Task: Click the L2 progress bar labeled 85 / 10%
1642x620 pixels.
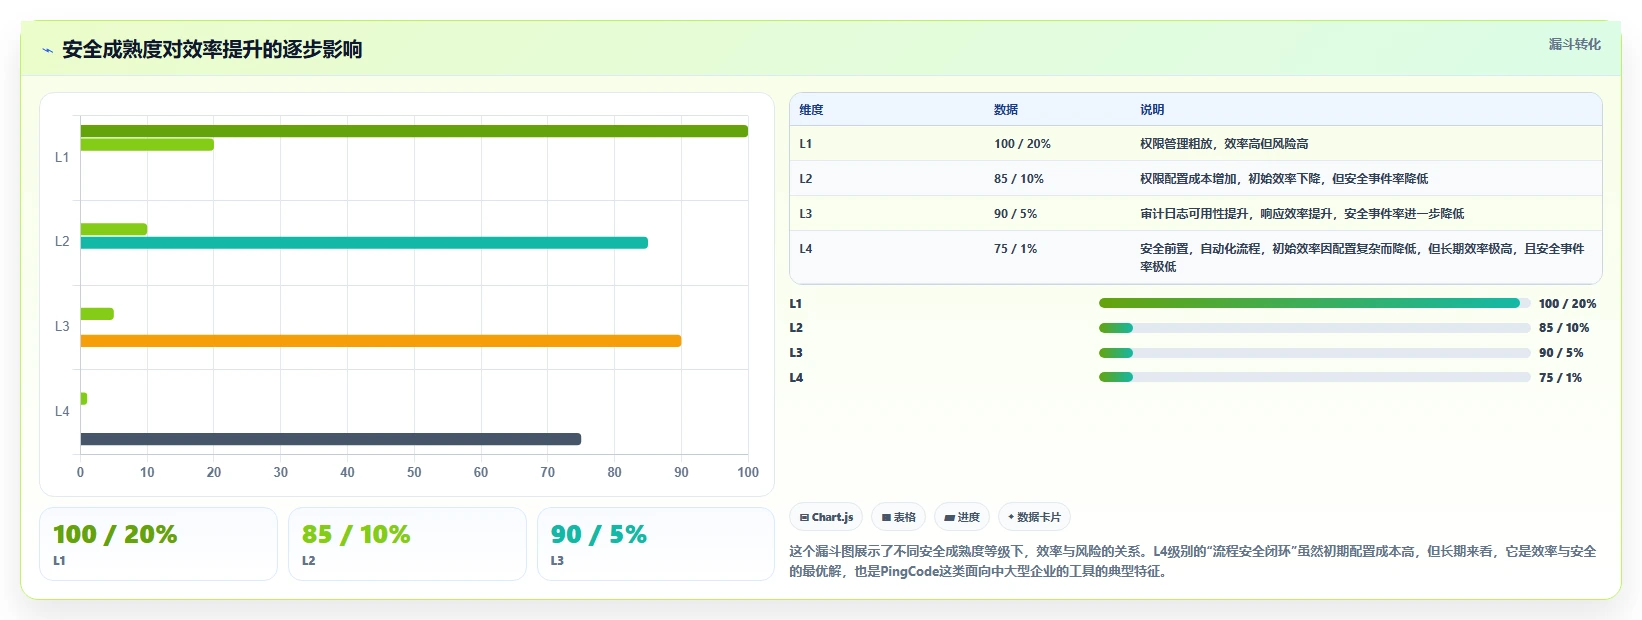Action: click(x=1314, y=328)
